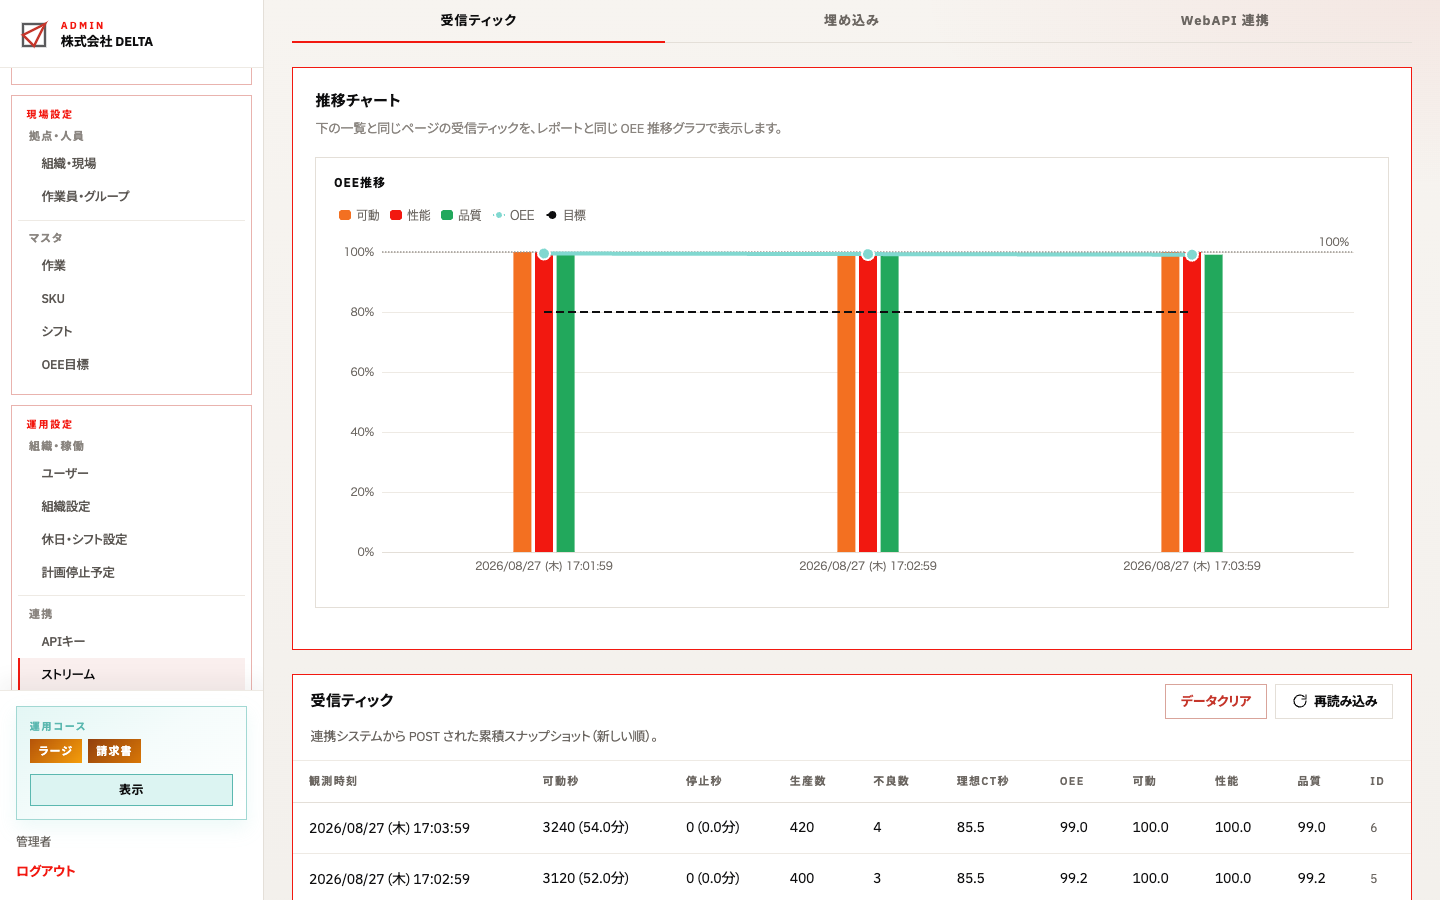The image size is (1440, 900).
Task: Open the WebAPI 連携 tab
Action: pos(1224,21)
